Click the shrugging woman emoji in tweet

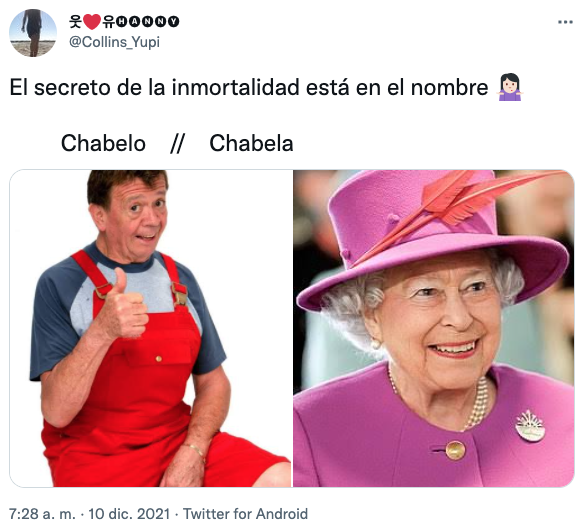[510, 87]
